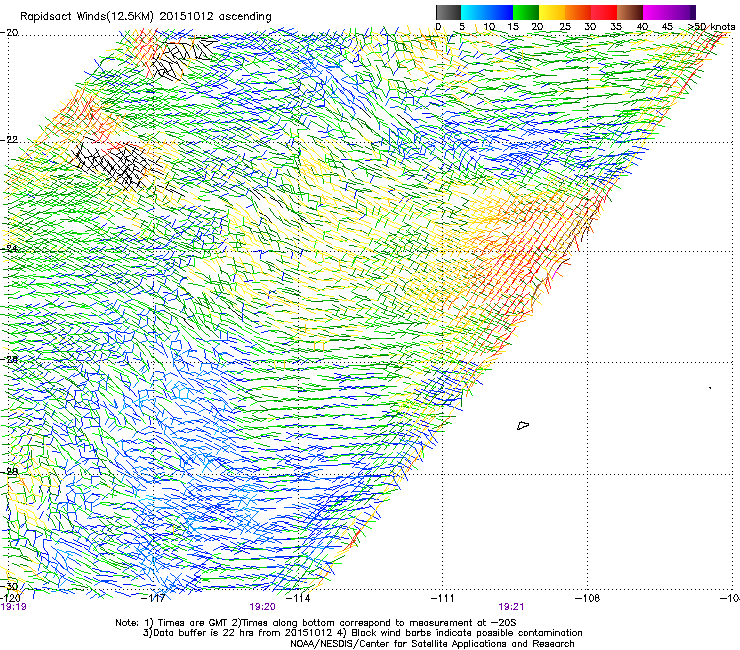Click the purple '19:20' time stamp

point(262,607)
